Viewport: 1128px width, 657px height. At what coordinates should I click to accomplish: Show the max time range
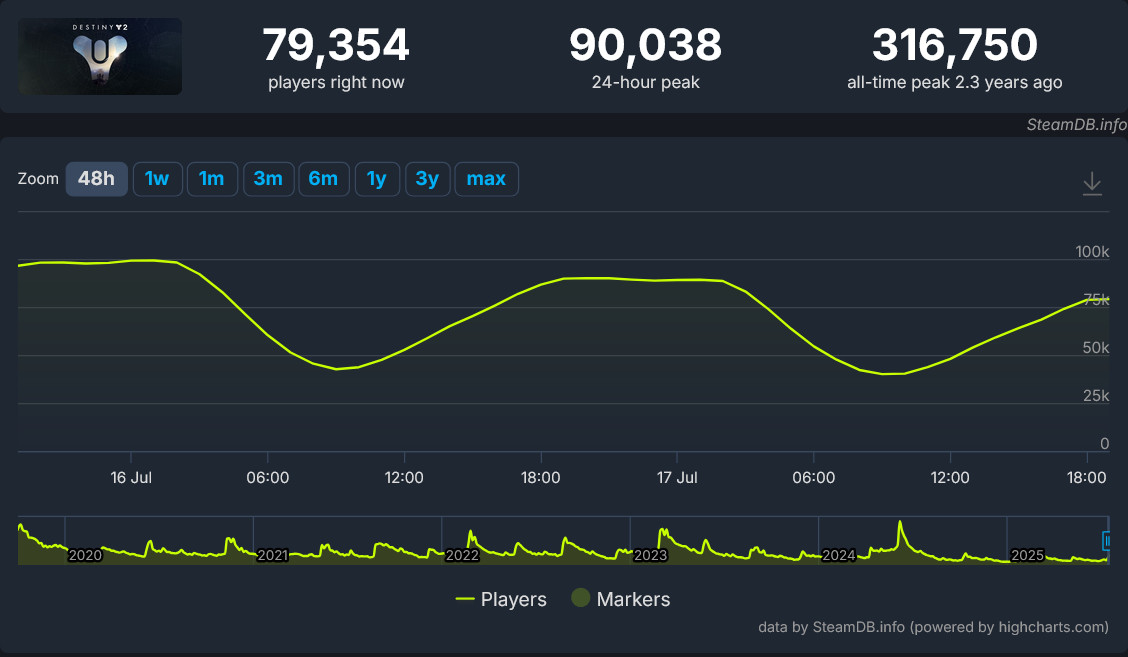[486, 179]
